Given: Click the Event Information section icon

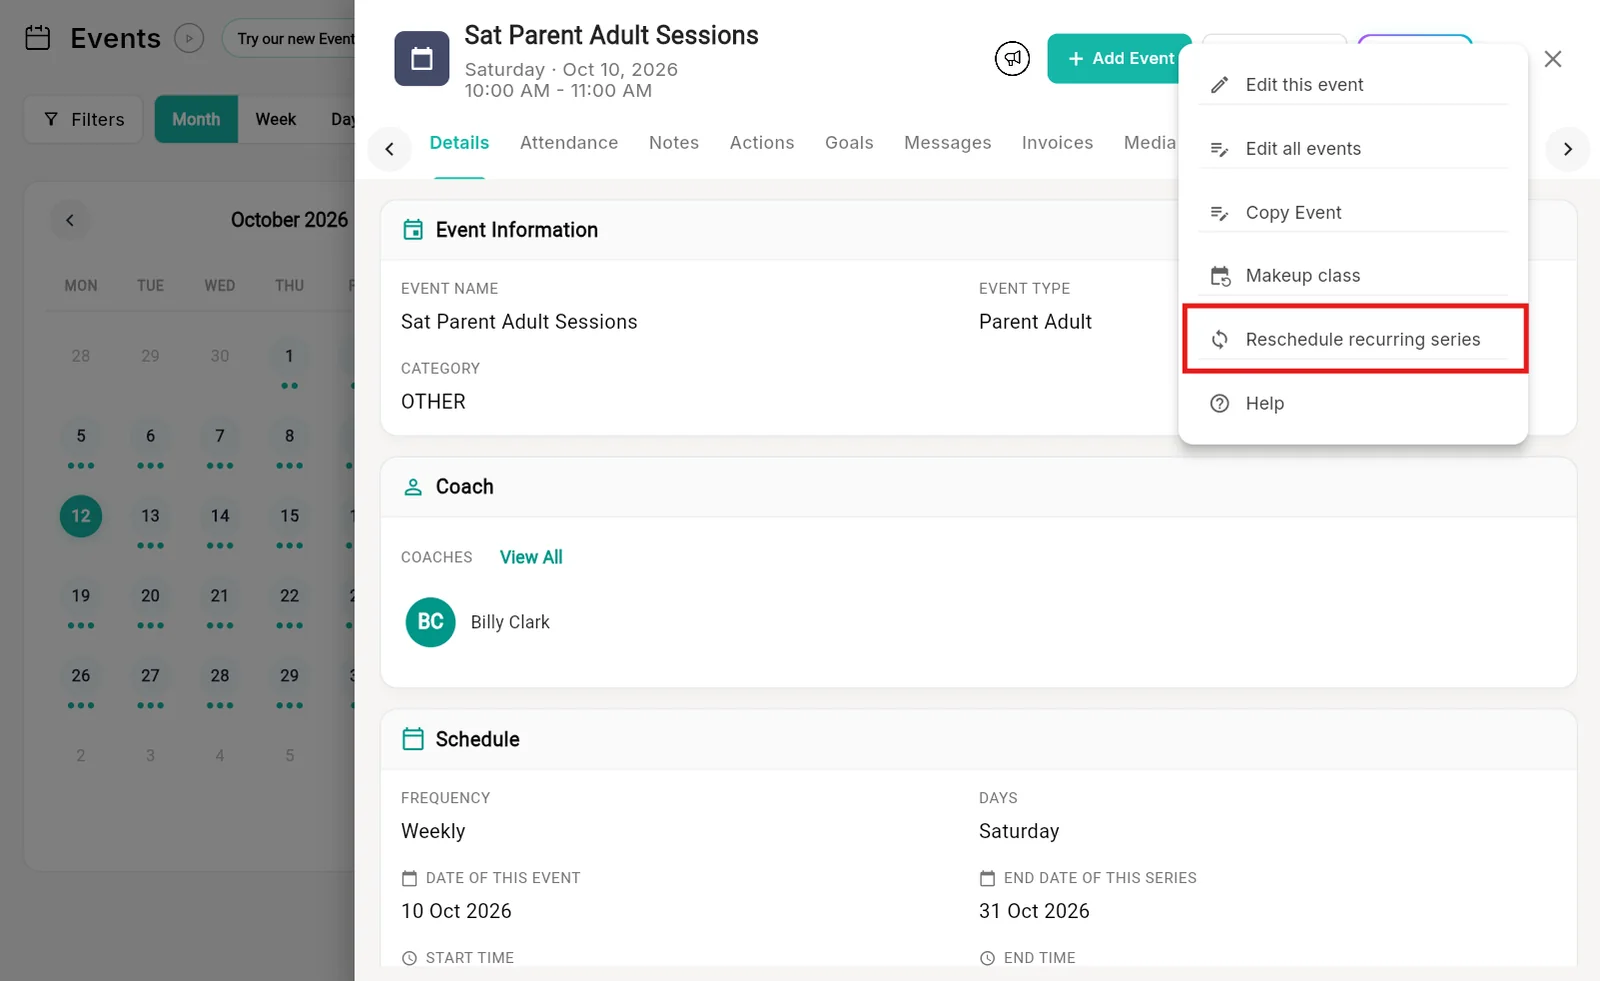Looking at the screenshot, I should (413, 230).
